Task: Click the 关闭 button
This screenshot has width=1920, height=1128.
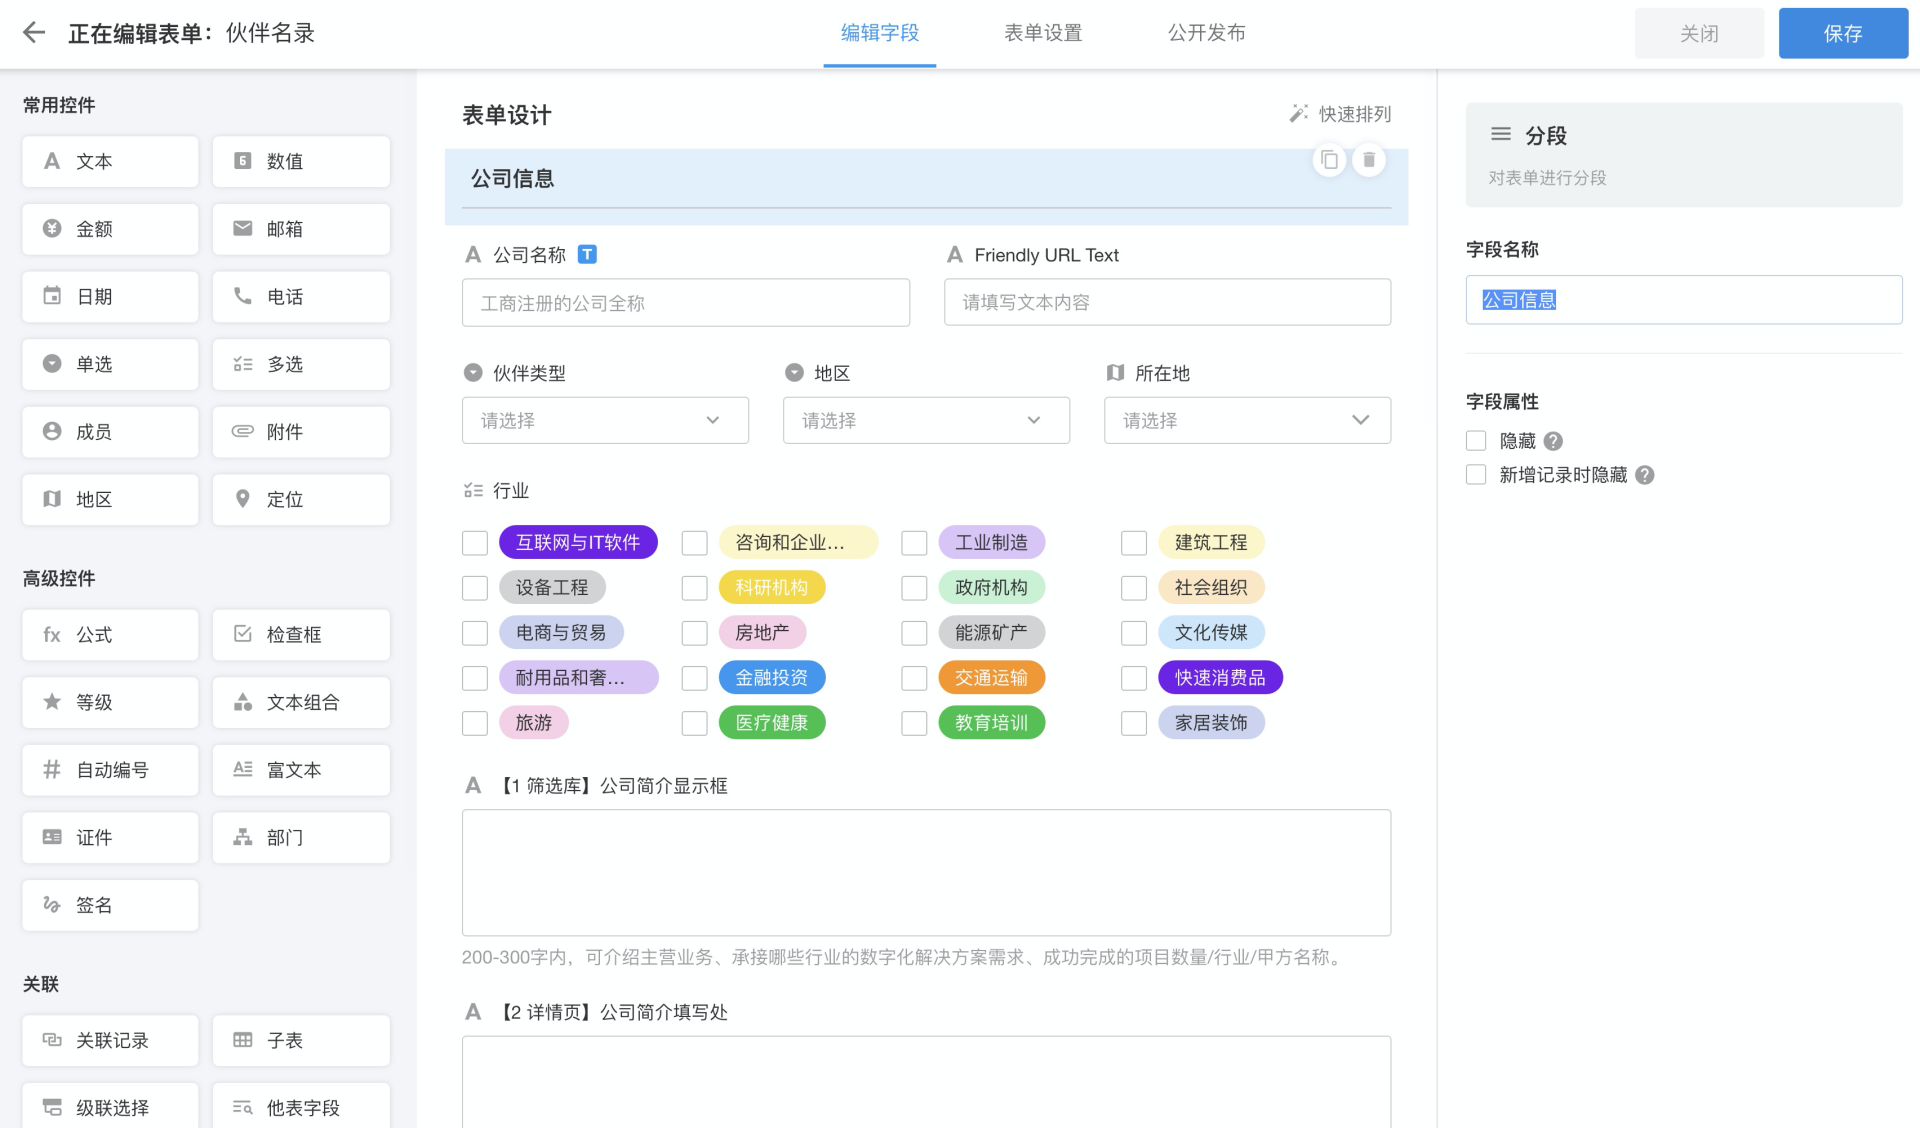Action: point(1699,34)
